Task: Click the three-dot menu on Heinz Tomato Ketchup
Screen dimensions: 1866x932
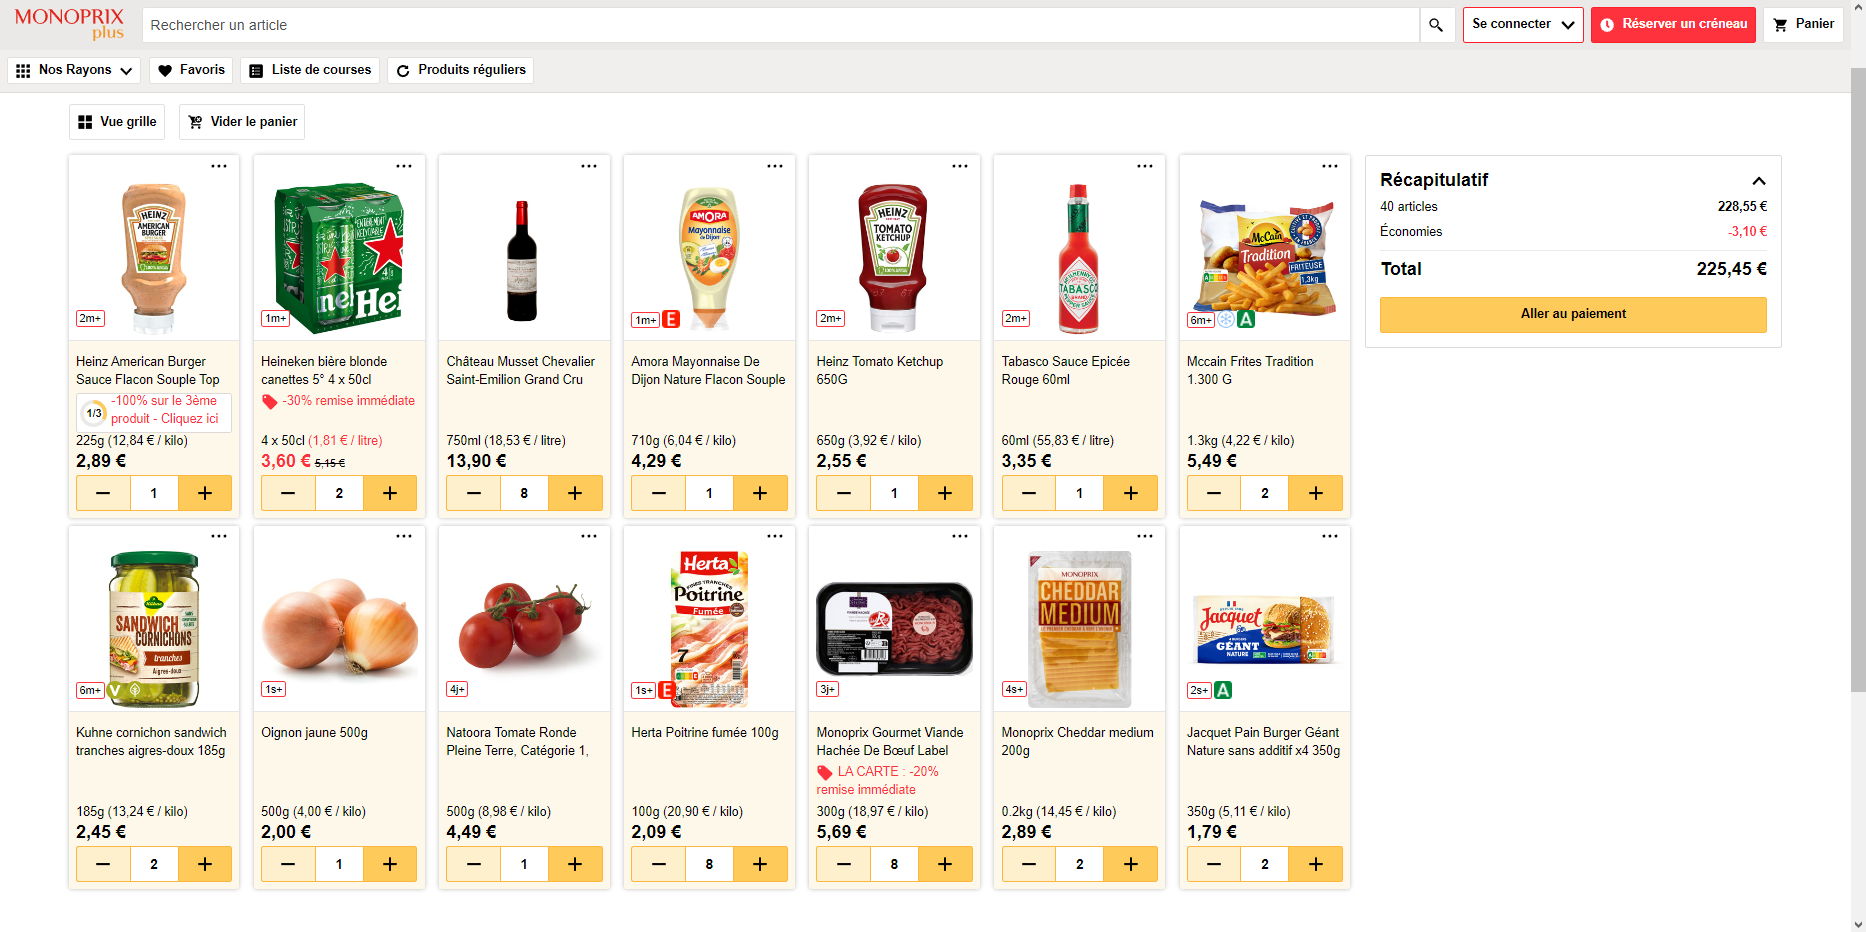Action: [x=959, y=166]
